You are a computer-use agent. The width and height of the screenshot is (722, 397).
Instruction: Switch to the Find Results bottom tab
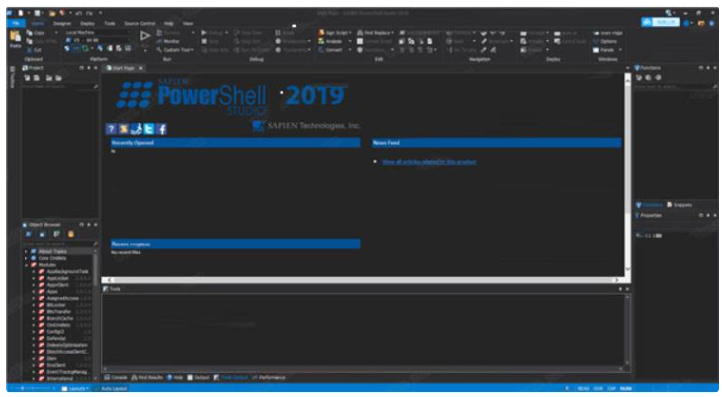coord(147,378)
